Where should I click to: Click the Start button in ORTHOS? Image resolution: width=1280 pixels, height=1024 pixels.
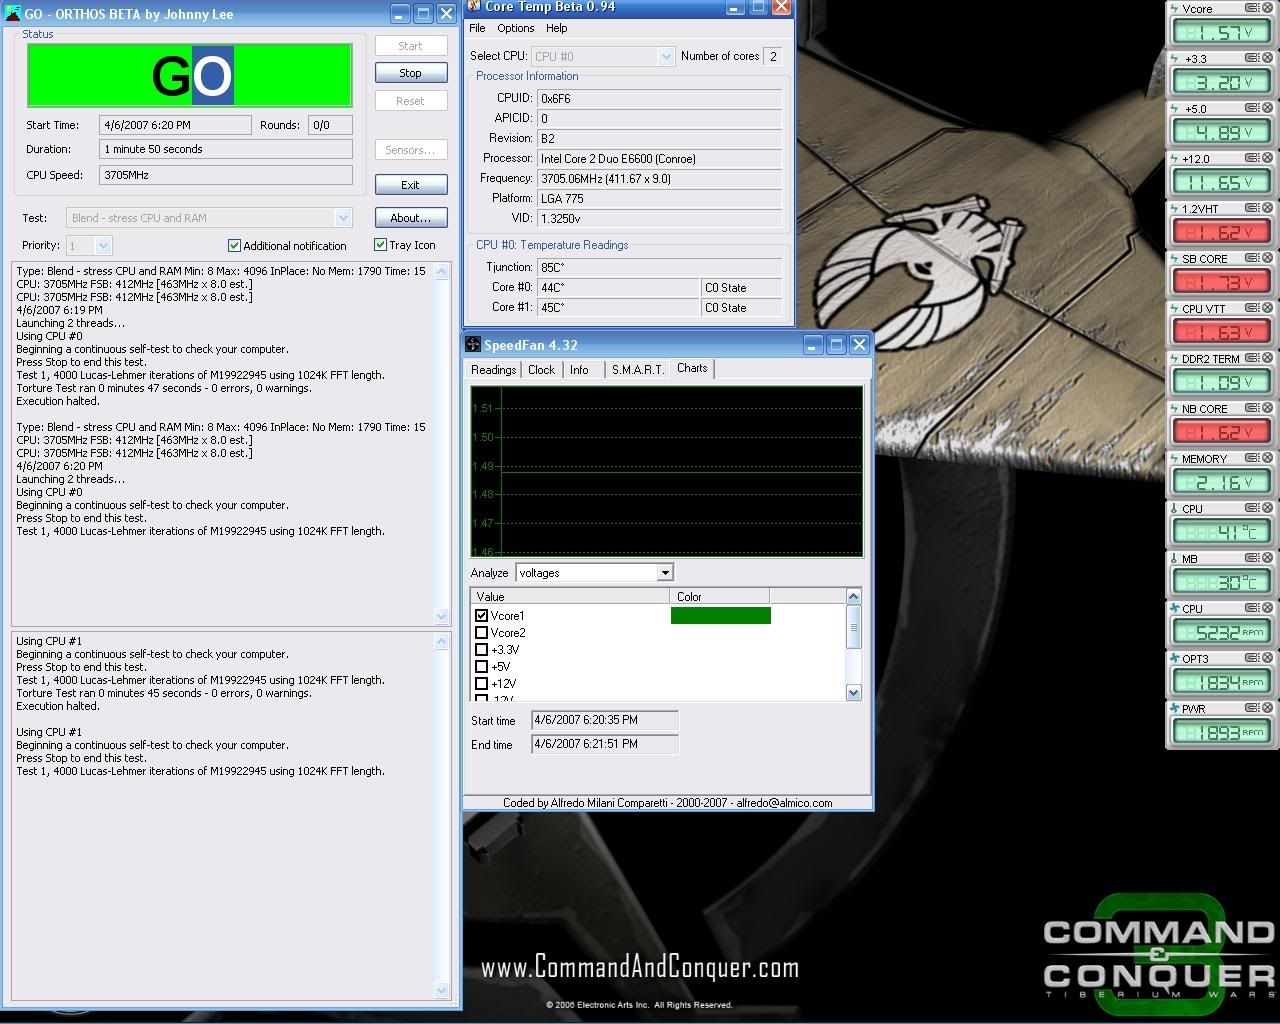coord(411,46)
